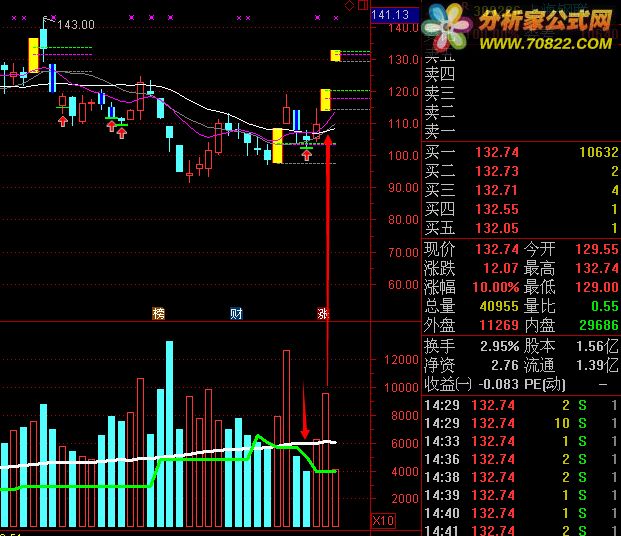Click the 2000 volume axis label
Viewport: 621px width, 536px height.
click(x=405, y=498)
